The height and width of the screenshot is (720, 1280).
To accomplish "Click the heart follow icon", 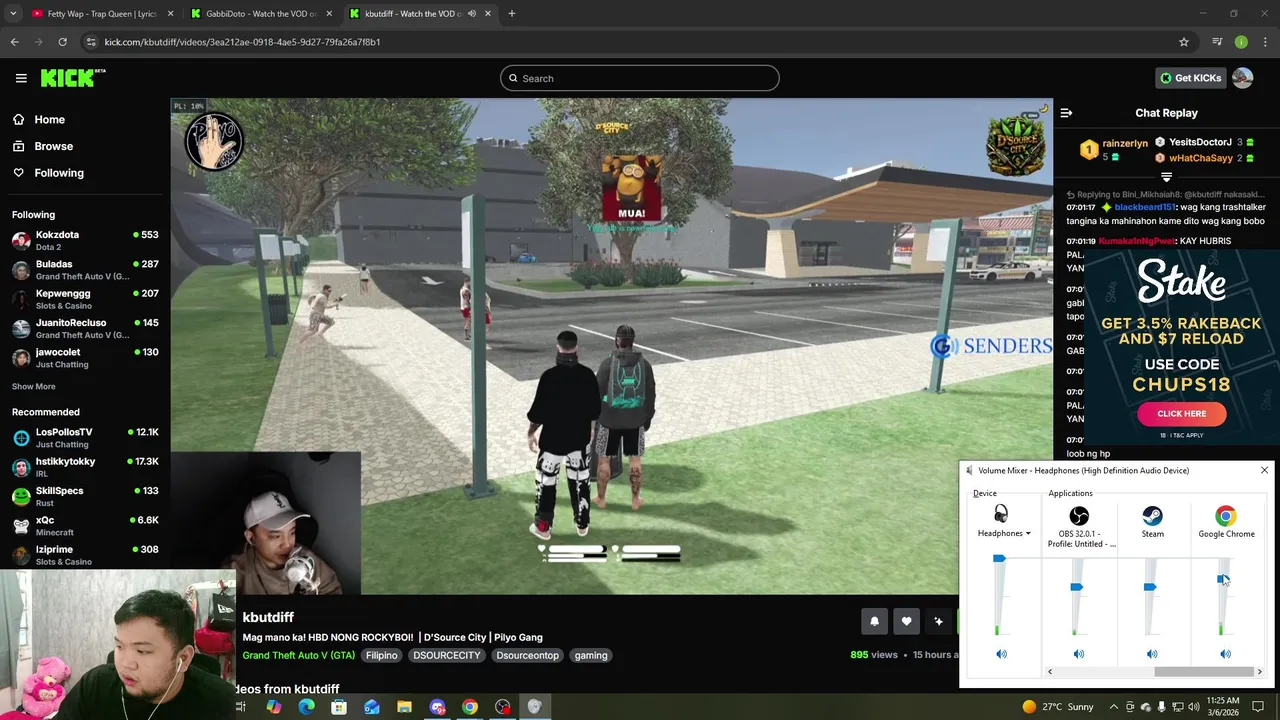I will 906,621.
